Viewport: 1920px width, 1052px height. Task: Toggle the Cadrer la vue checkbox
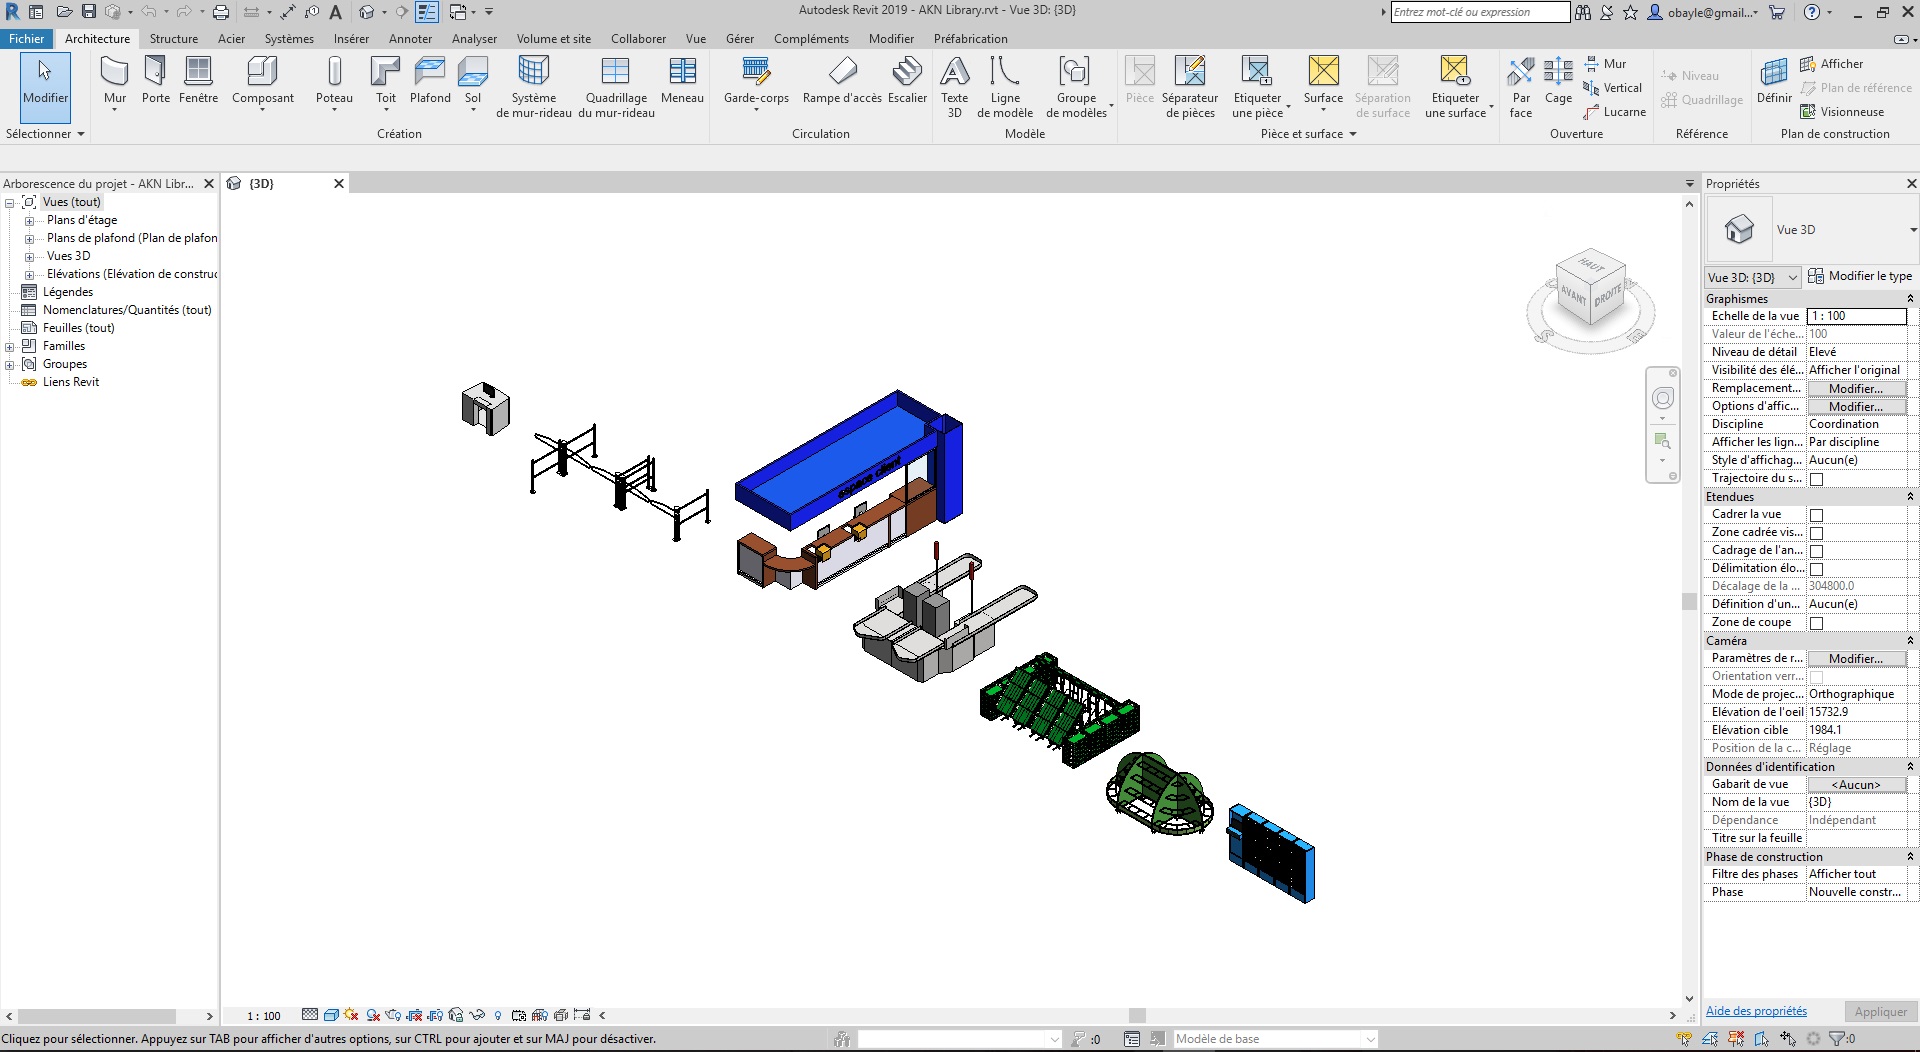tap(1816, 514)
